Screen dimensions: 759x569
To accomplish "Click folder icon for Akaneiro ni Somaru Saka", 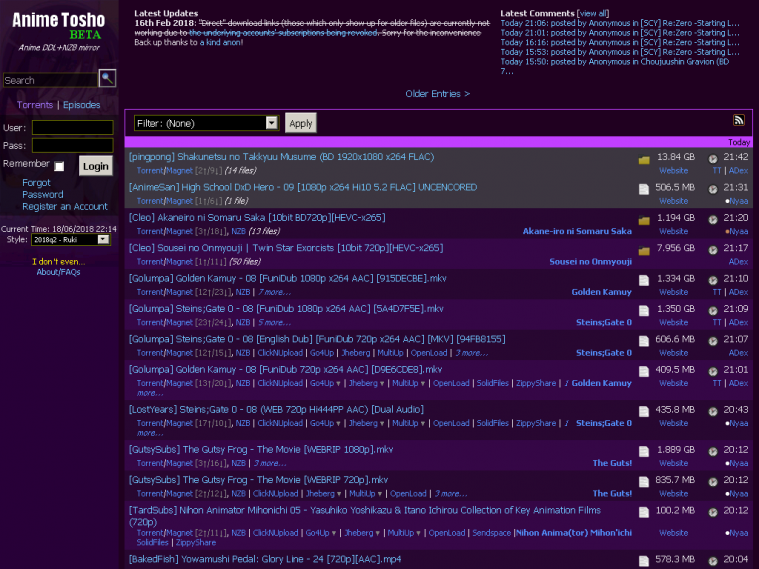I will point(644,221).
